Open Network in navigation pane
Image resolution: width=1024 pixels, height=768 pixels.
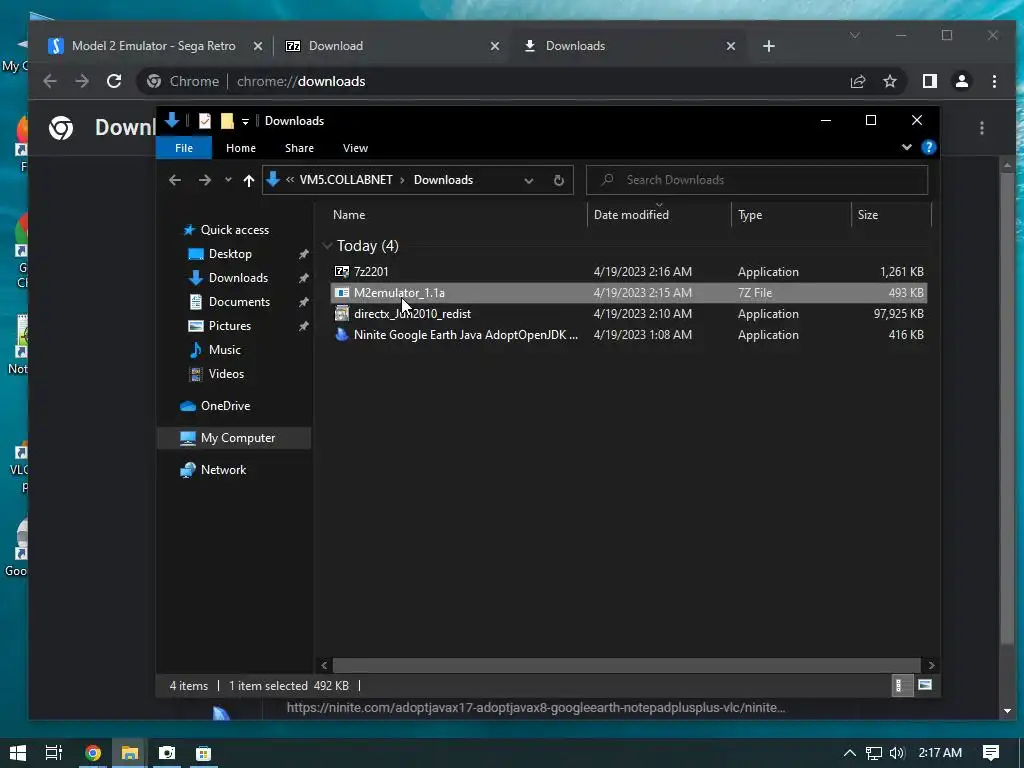[223, 470]
